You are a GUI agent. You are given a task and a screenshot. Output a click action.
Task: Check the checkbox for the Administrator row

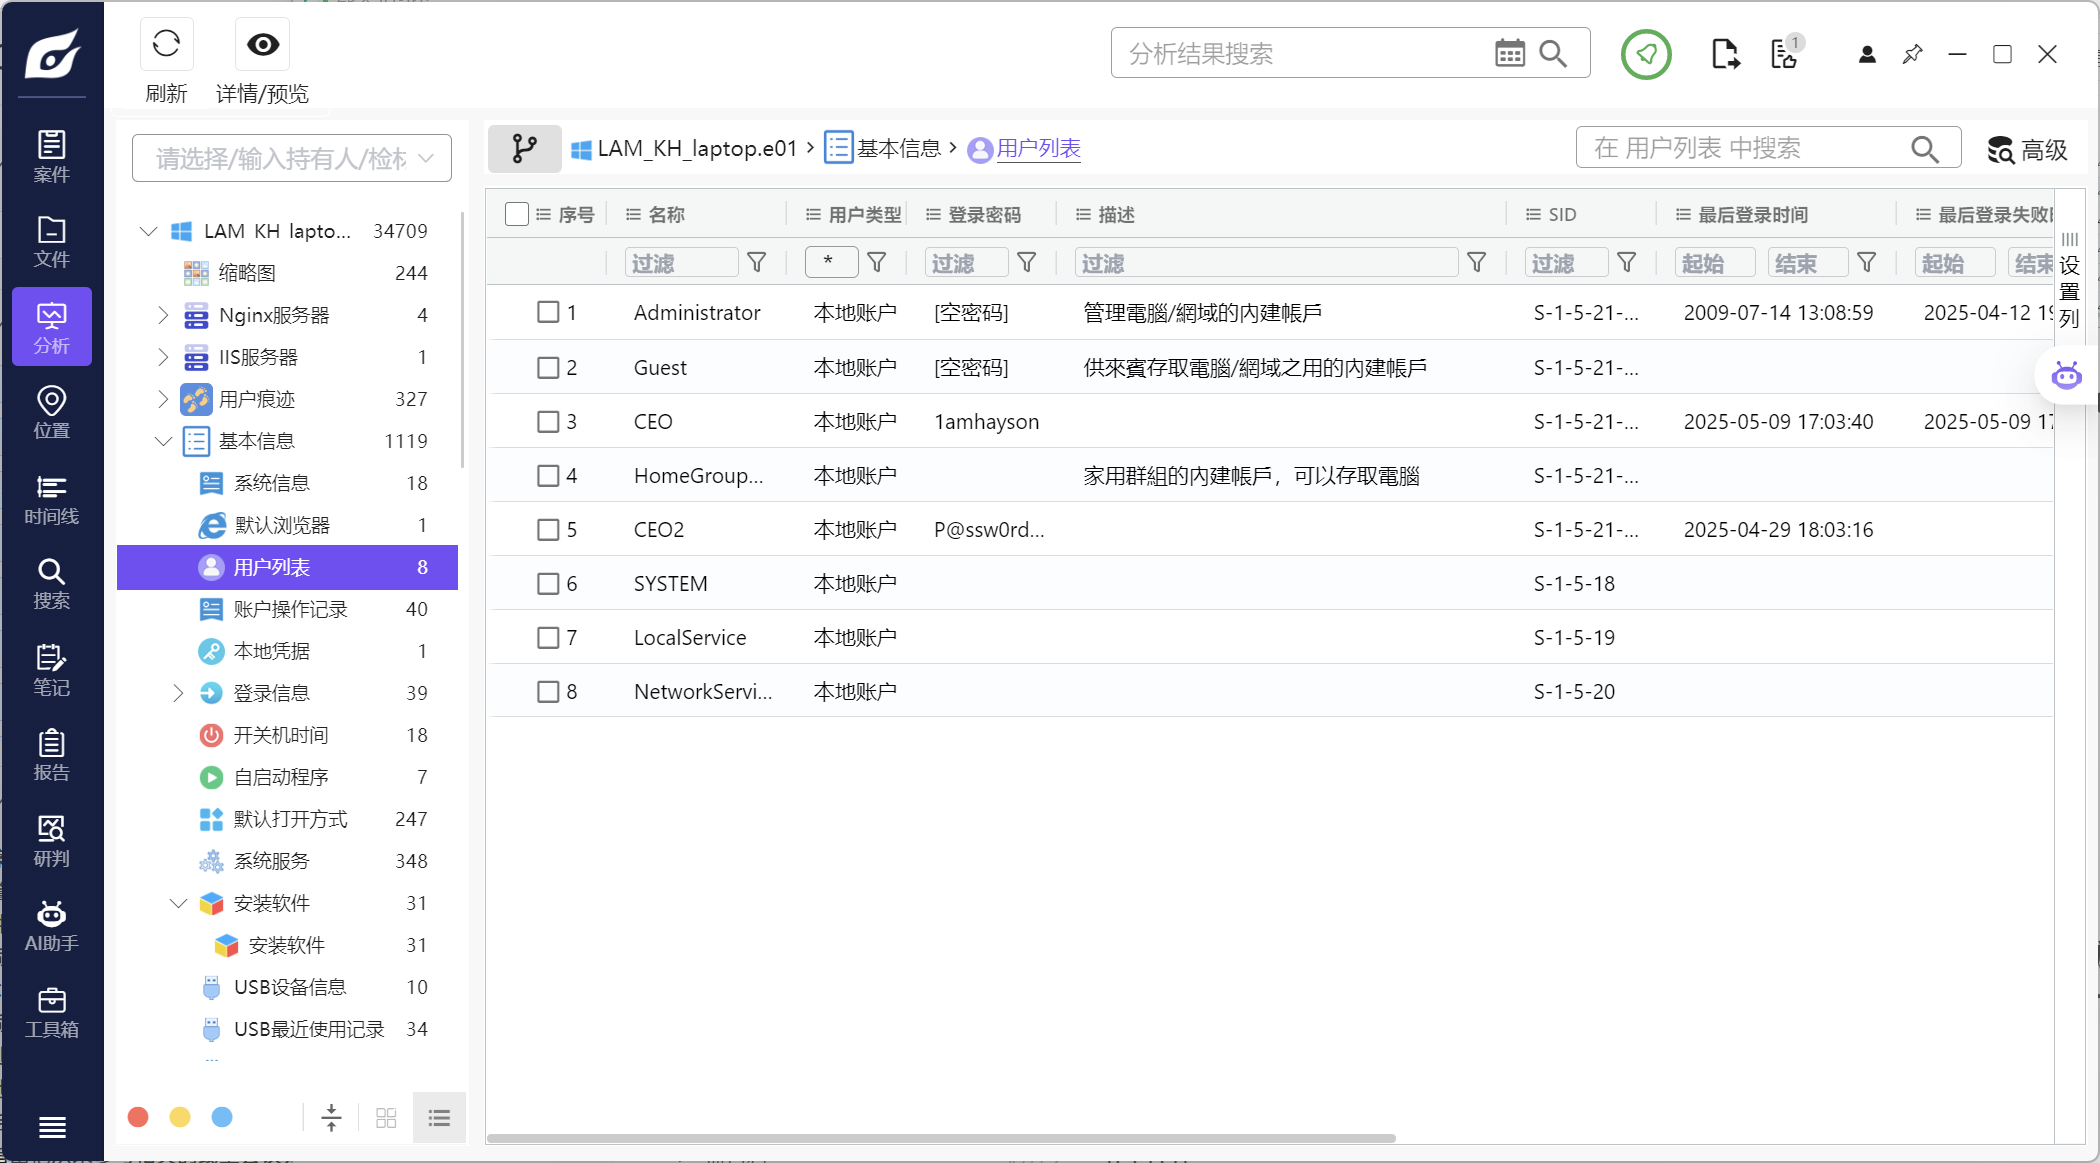point(548,312)
